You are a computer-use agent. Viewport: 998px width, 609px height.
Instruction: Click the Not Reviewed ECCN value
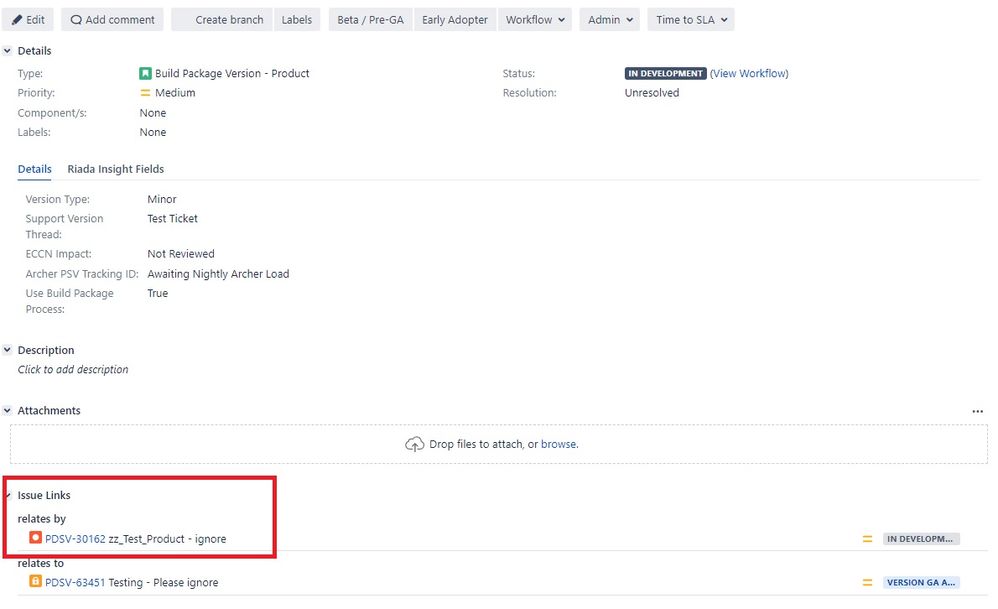pyautogui.click(x=181, y=254)
